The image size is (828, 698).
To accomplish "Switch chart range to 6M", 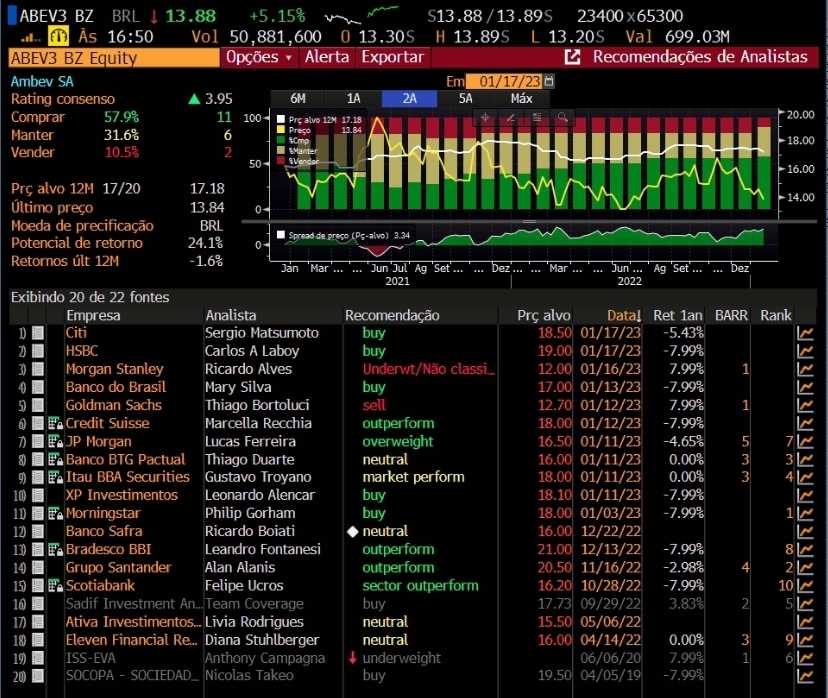I will click(x=298, y=99).
